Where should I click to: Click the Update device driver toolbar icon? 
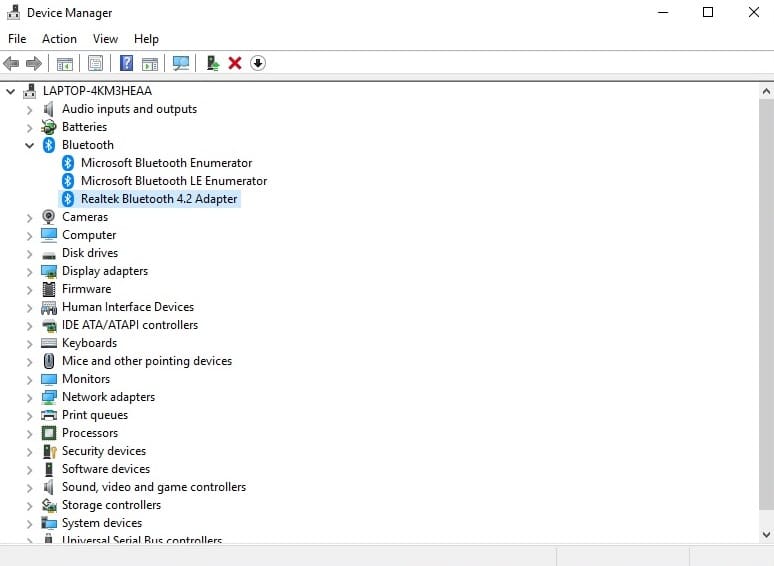pos(212,63)
